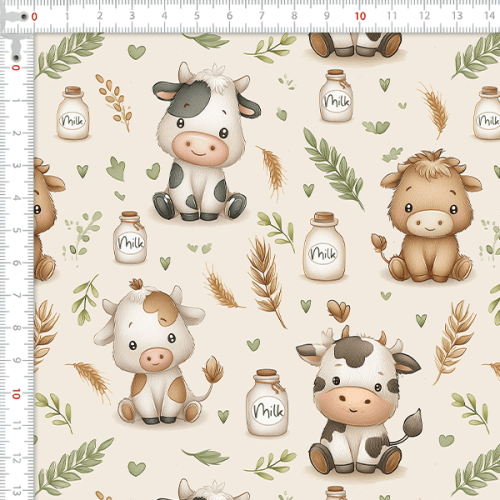Click the screw hole on the left ruler
Screen dimensions: 500x500
[x=16, y=58]
